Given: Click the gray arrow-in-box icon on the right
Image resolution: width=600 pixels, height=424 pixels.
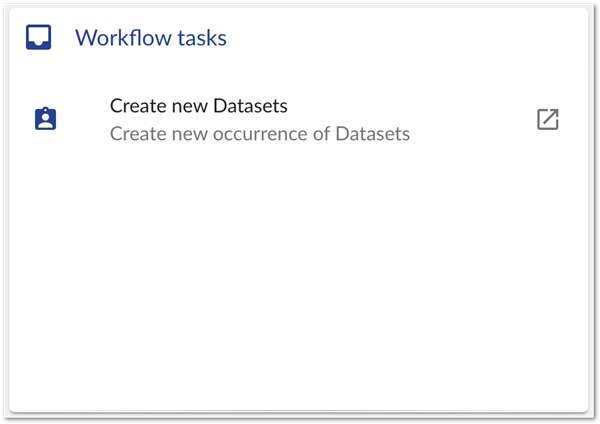Looking at the screenshot, I should (x=547, y=119).
